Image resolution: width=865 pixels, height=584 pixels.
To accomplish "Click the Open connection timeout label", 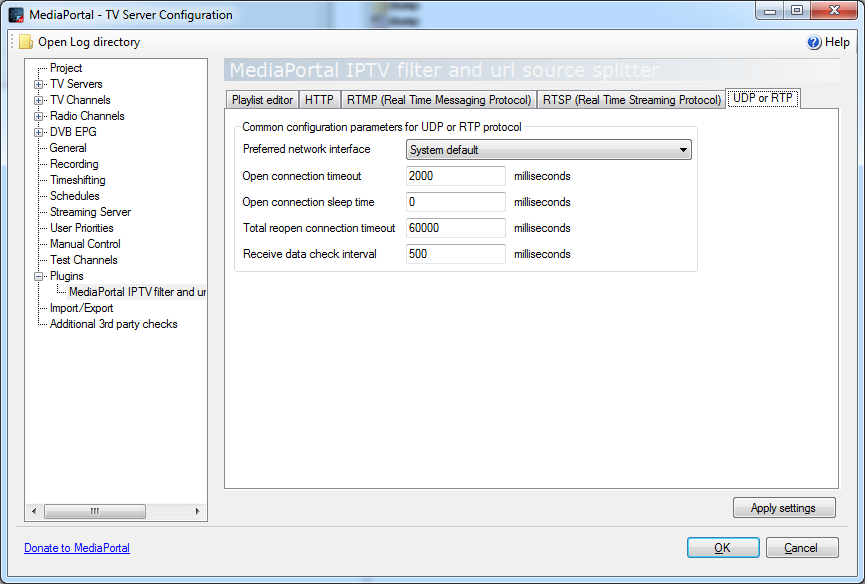I will 302,176.
